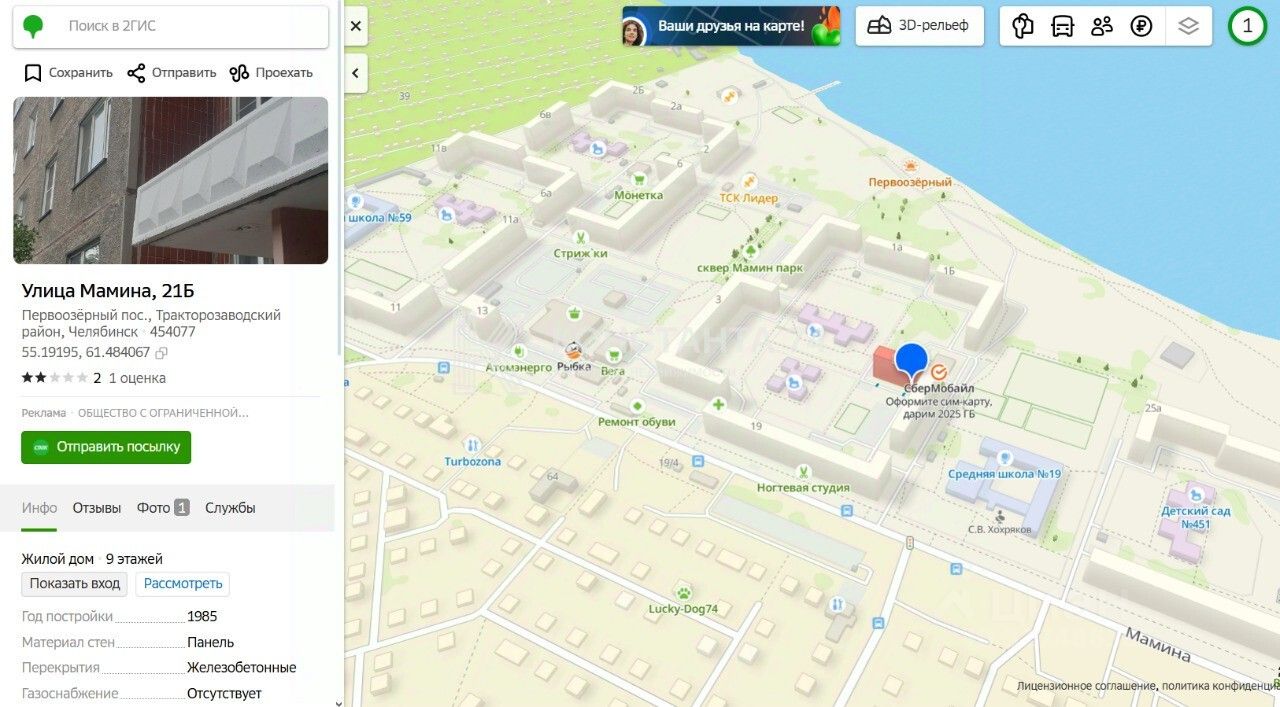Open route with Проехать icon
Viewport: 1280px width, 707px height.
pyautogui.click(x=239, y=73)
